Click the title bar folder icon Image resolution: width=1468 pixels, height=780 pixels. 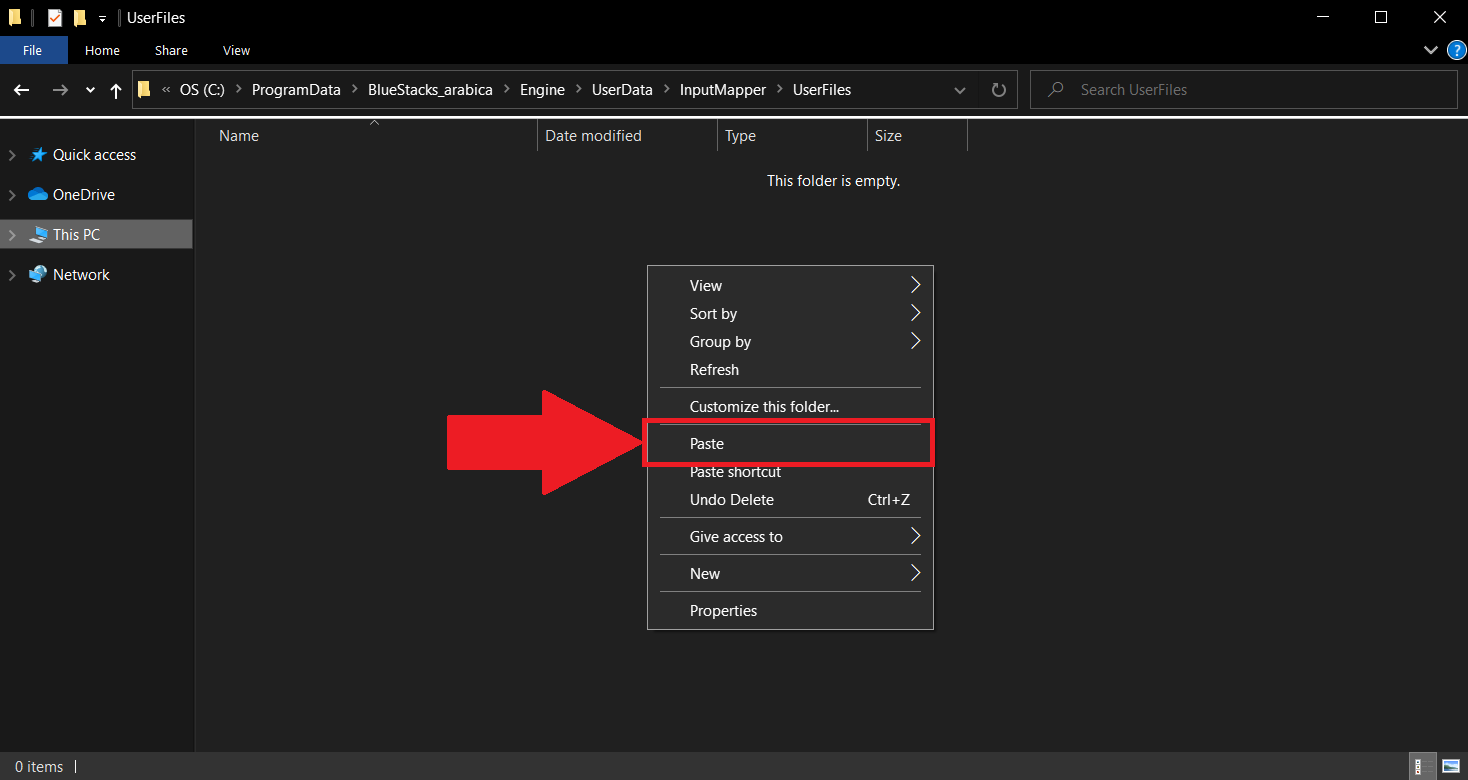pyautogui.click(x=14, y=17)
